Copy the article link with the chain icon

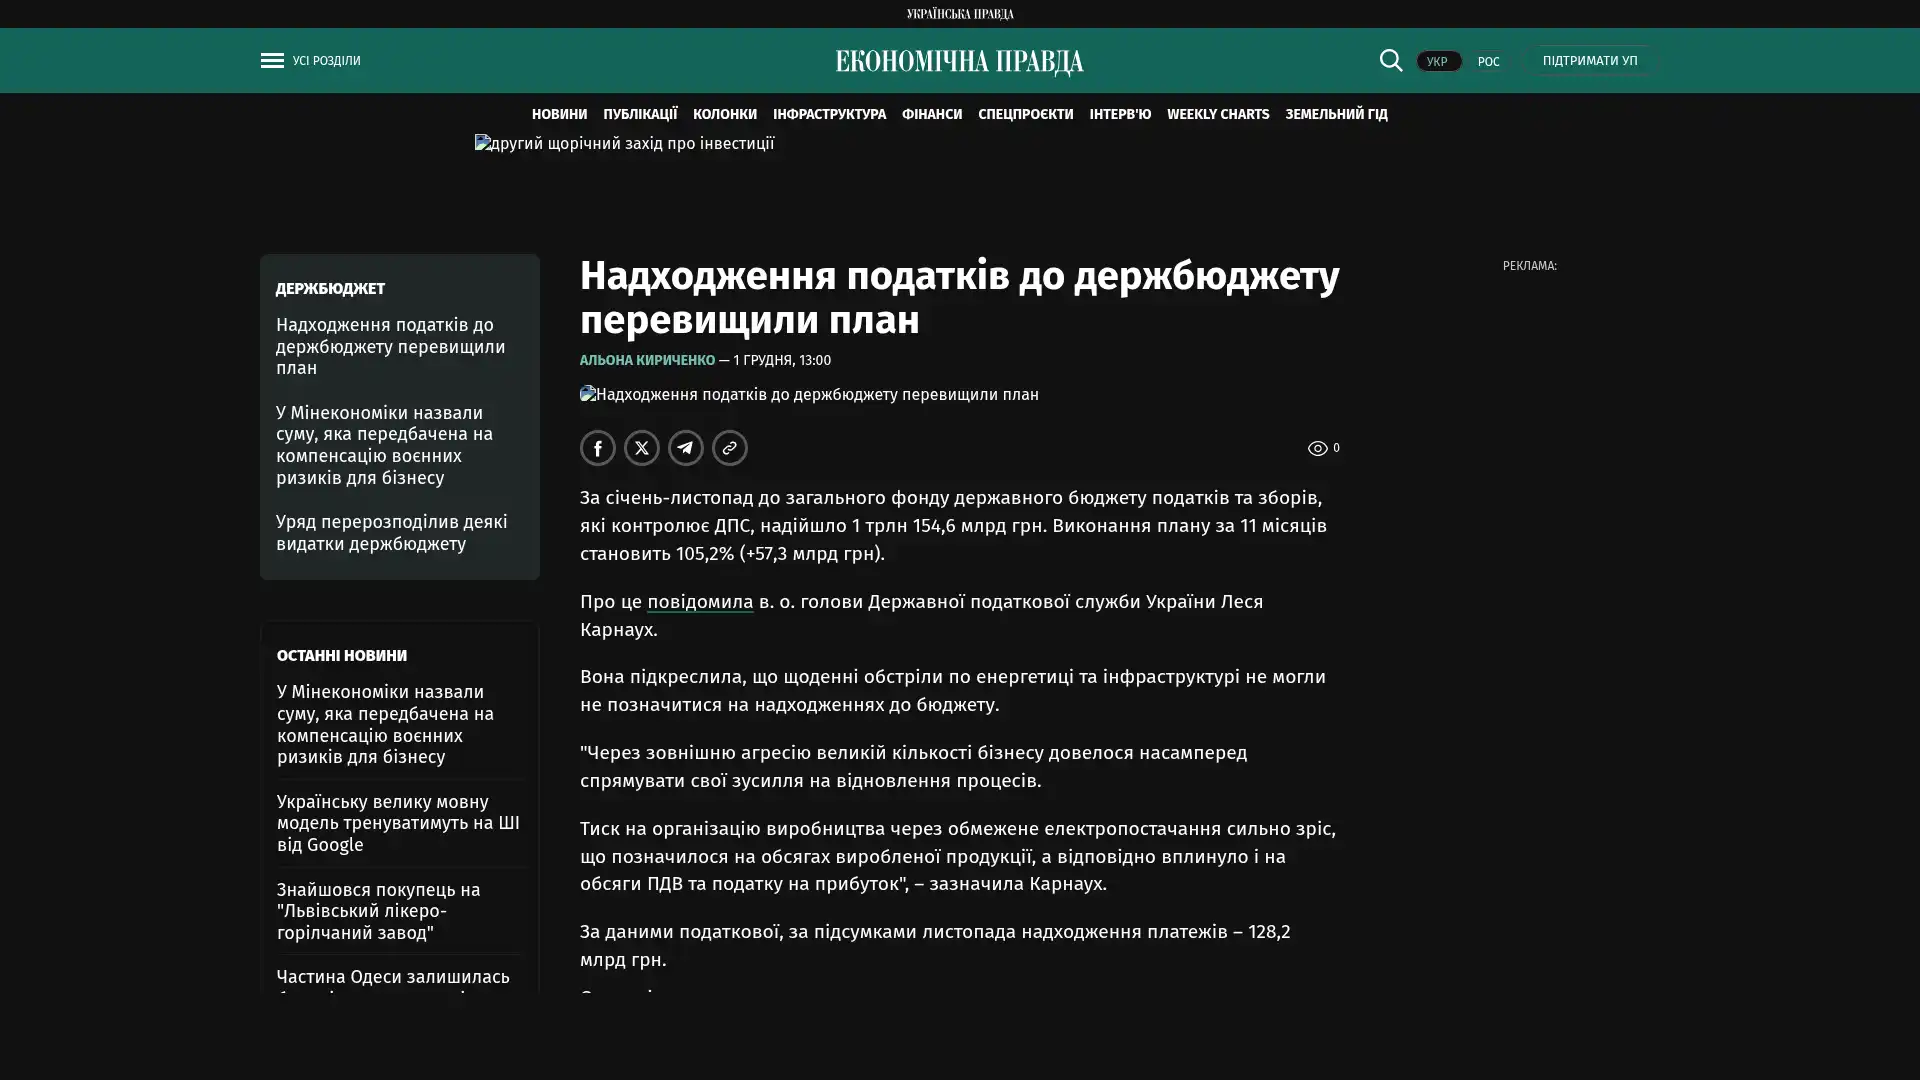point(730,448)
